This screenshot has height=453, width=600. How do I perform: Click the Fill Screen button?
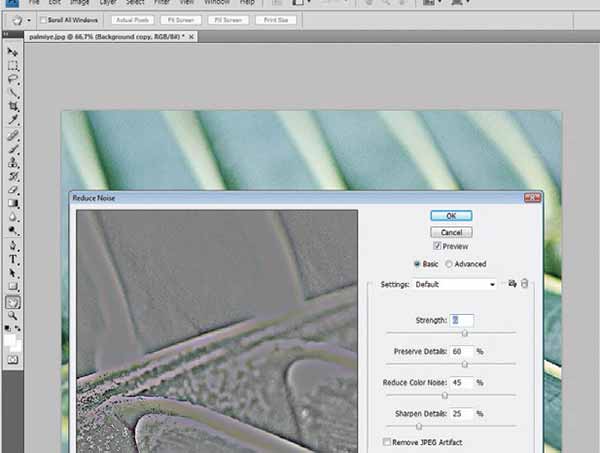(x=228, y=20)
